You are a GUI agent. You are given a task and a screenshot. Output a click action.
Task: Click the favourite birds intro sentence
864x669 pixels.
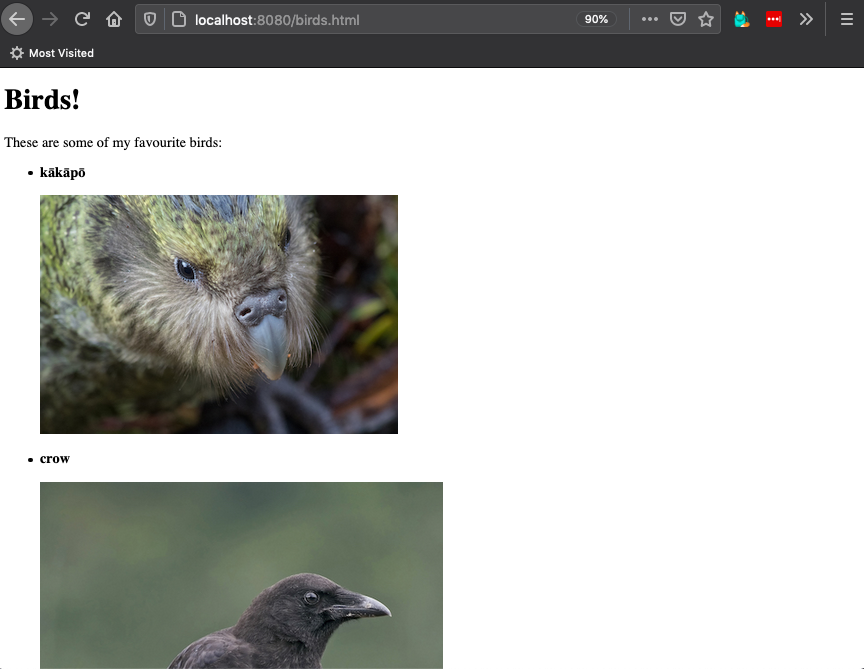pyautogui.click(x=113, y=142)
